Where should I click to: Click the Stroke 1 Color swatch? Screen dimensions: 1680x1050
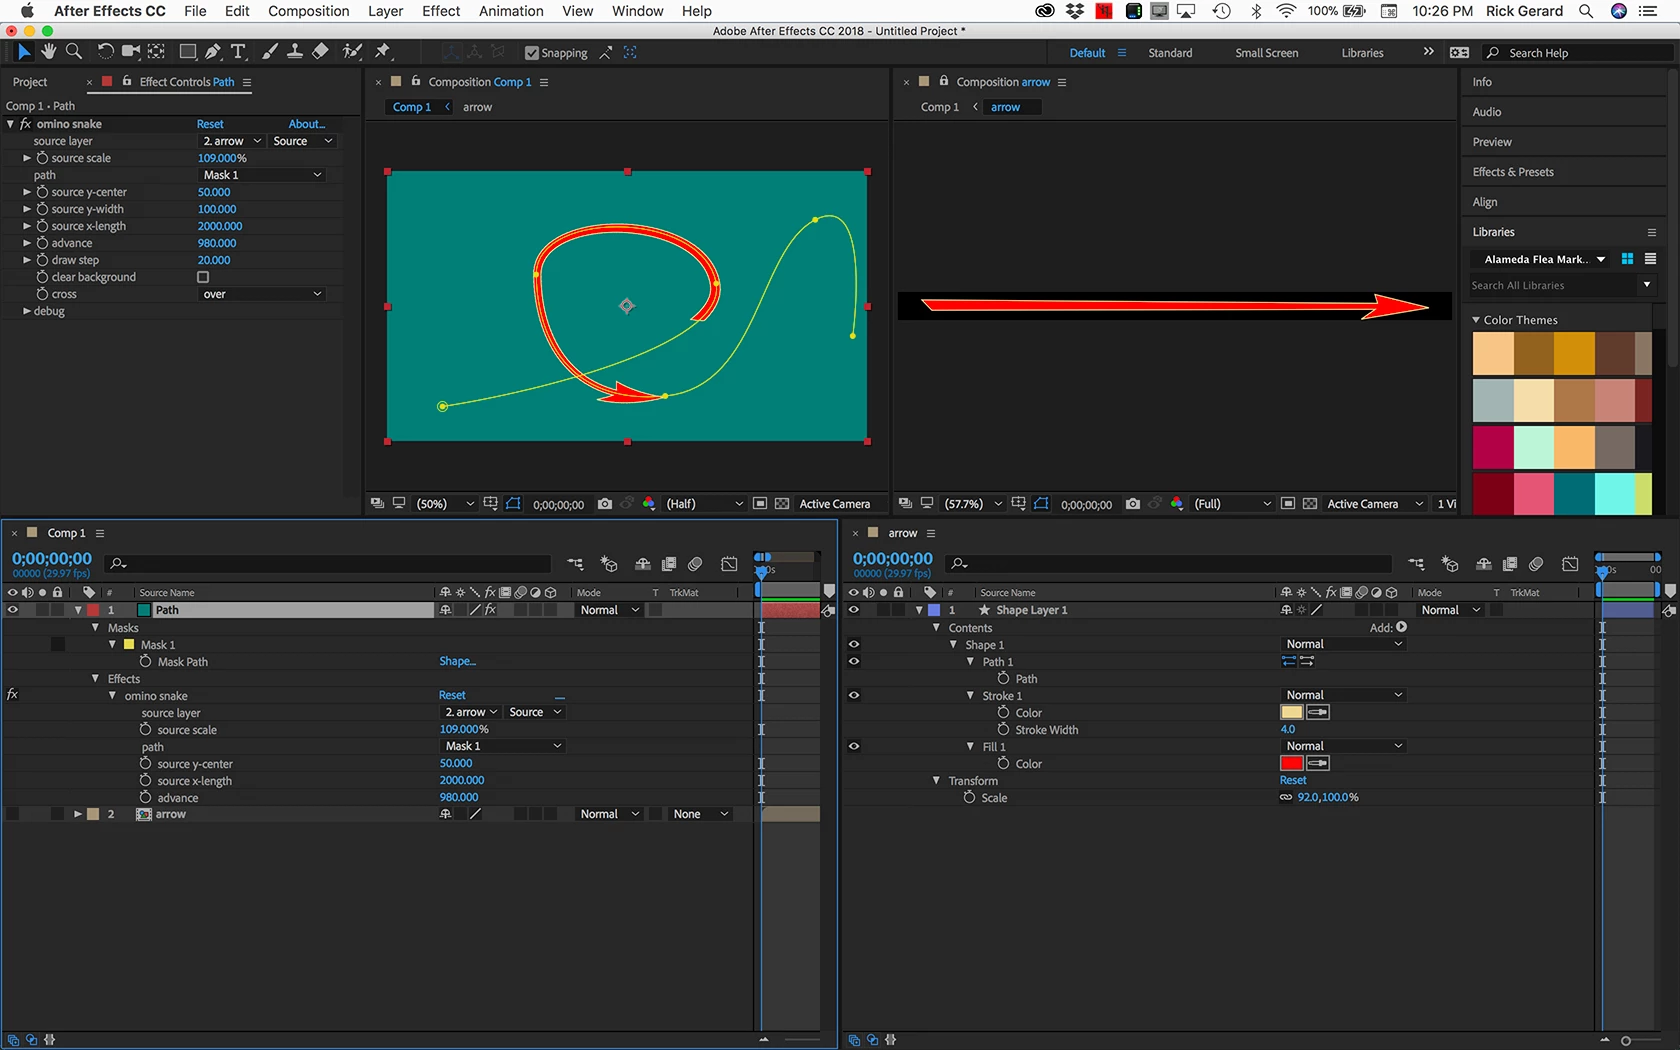(x=1292, y=713)
